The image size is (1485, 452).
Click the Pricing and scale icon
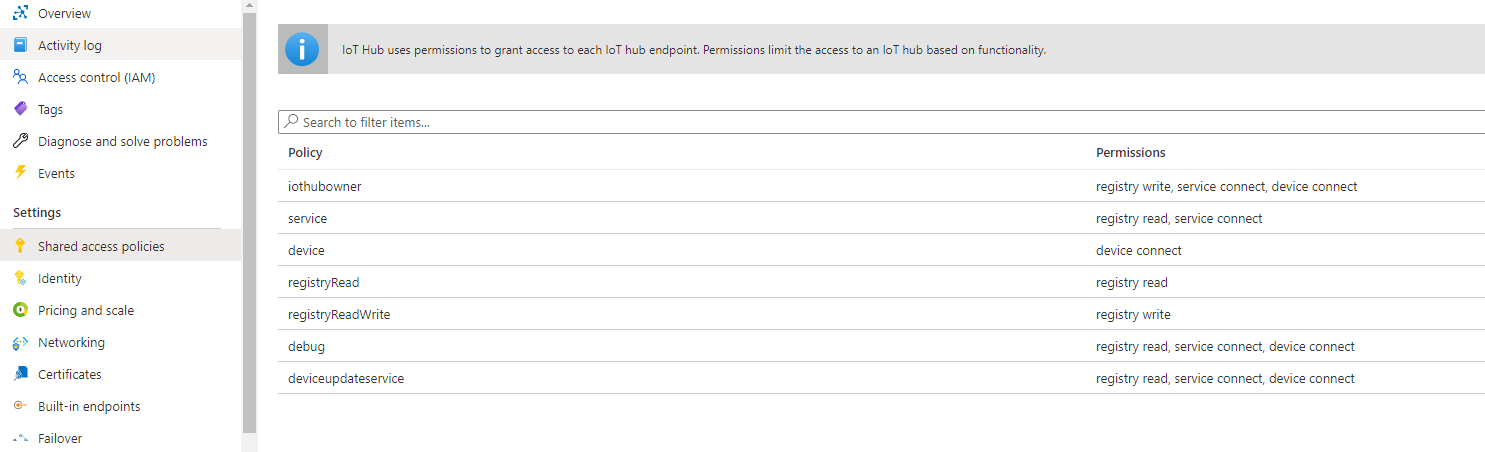click(x=20, y=310)
